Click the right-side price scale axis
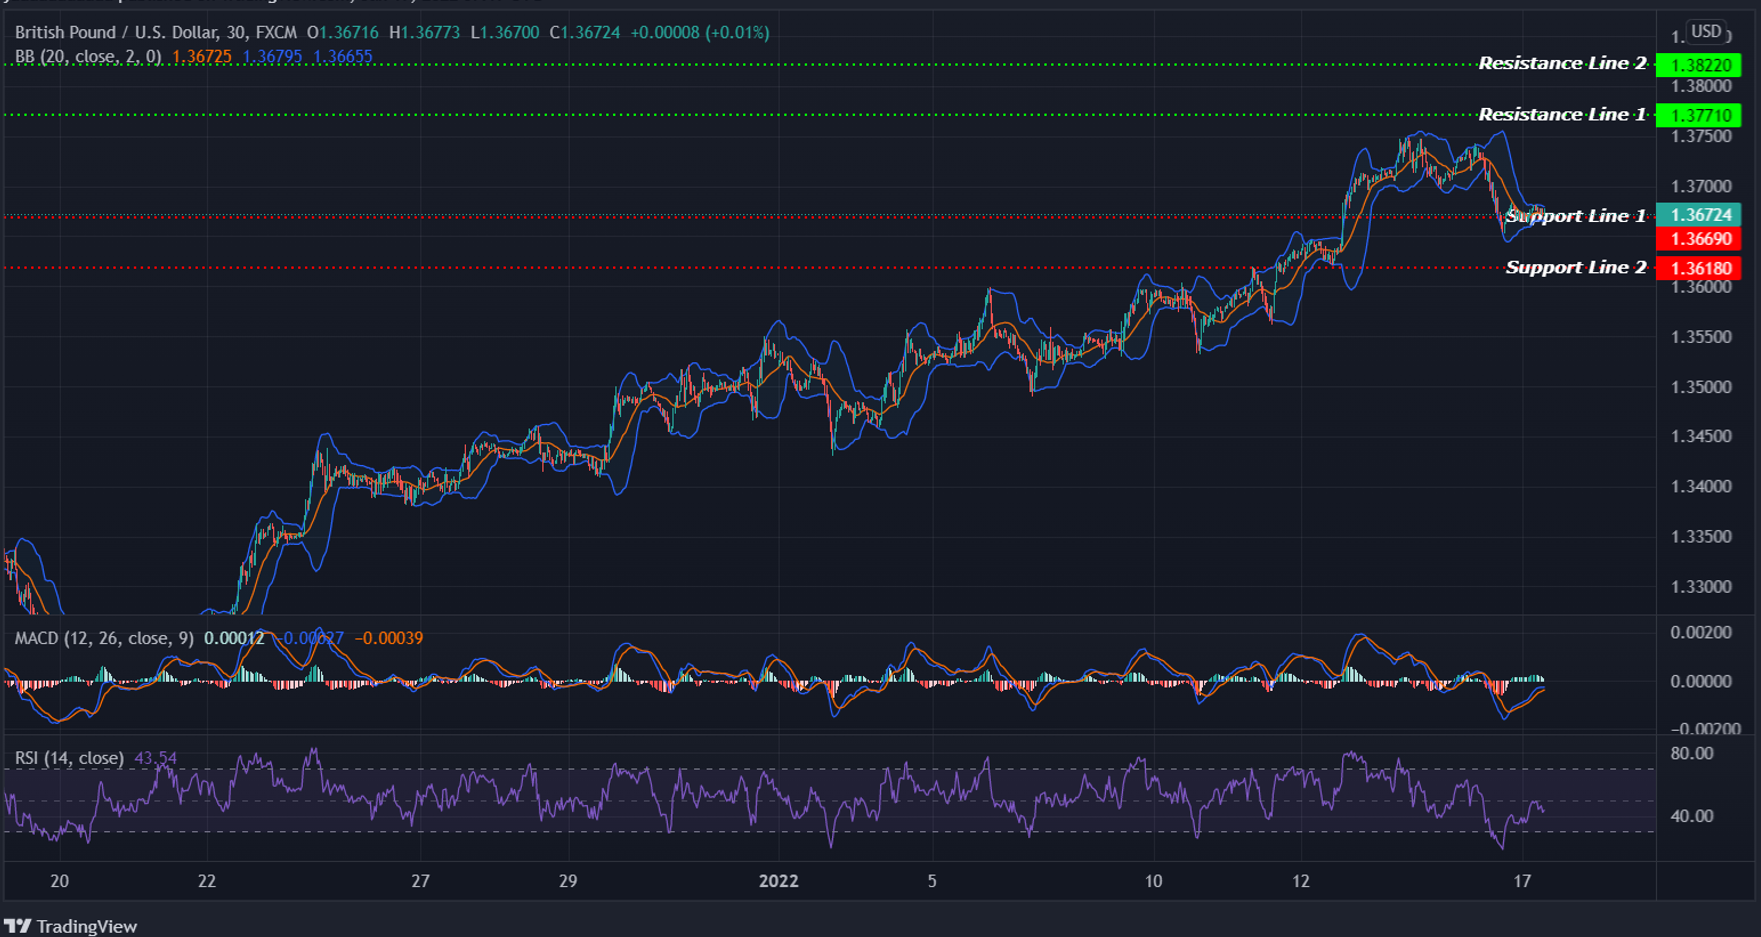This screenshot has width=1761, height=937. click(1700, 450)
